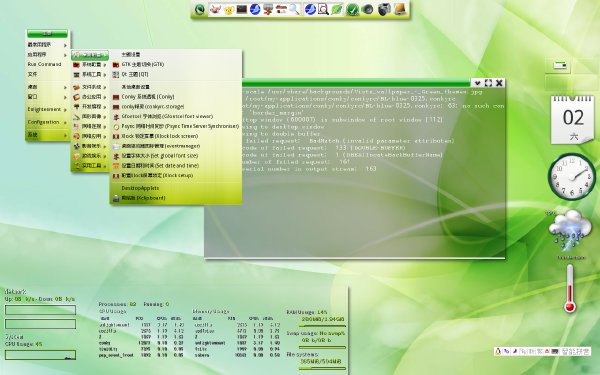The height and width of the screenshot is (375, 600).
Task: Click the red thermometer gadget
Action: click(570, 289)
